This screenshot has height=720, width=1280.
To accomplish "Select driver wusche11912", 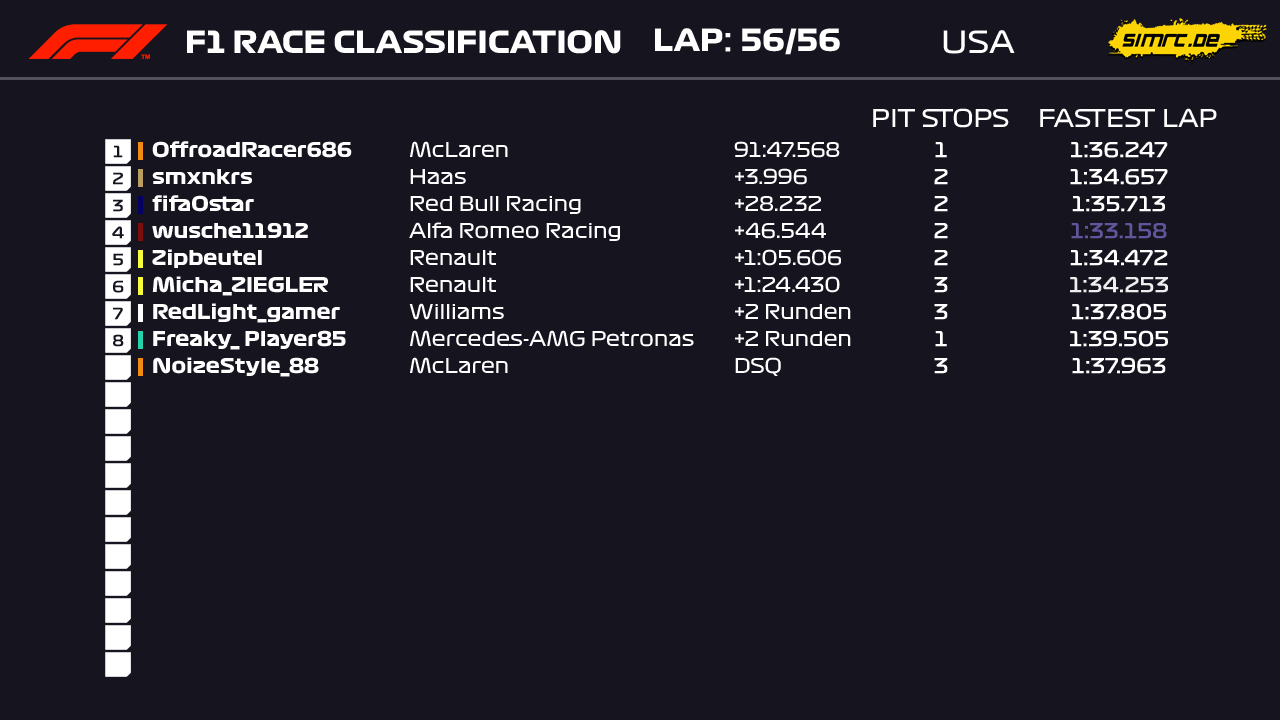I will pos(230,232).
